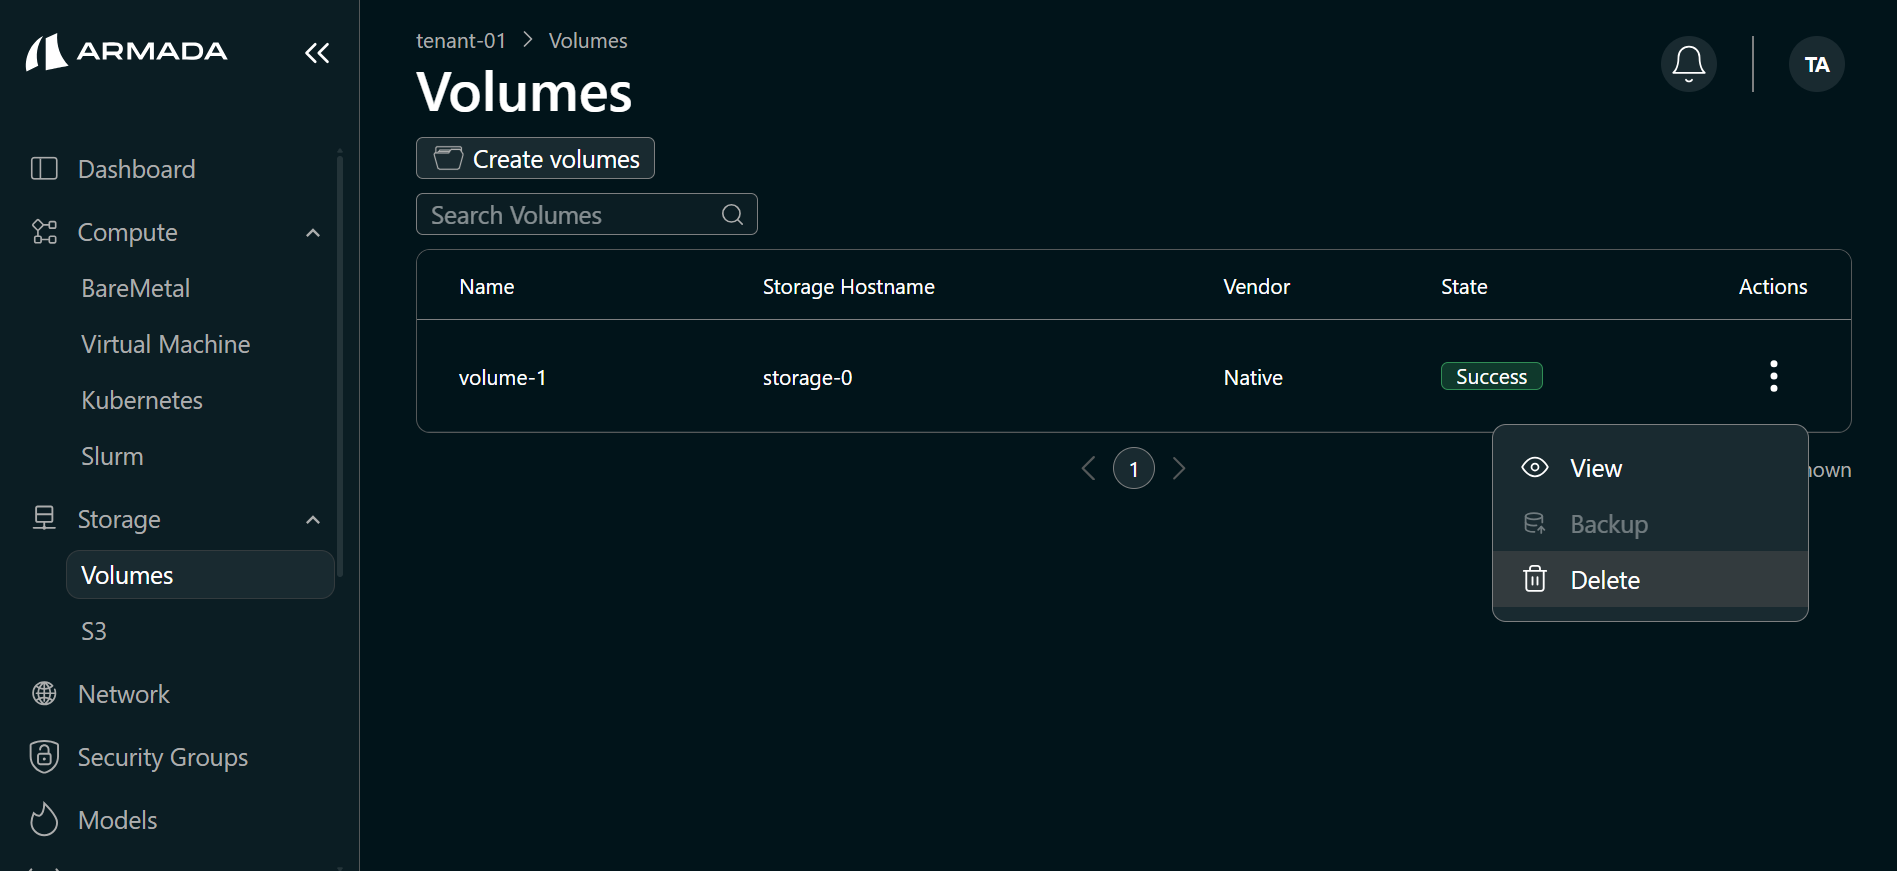
Task: Open Models page label
Action: coord(117,820)
